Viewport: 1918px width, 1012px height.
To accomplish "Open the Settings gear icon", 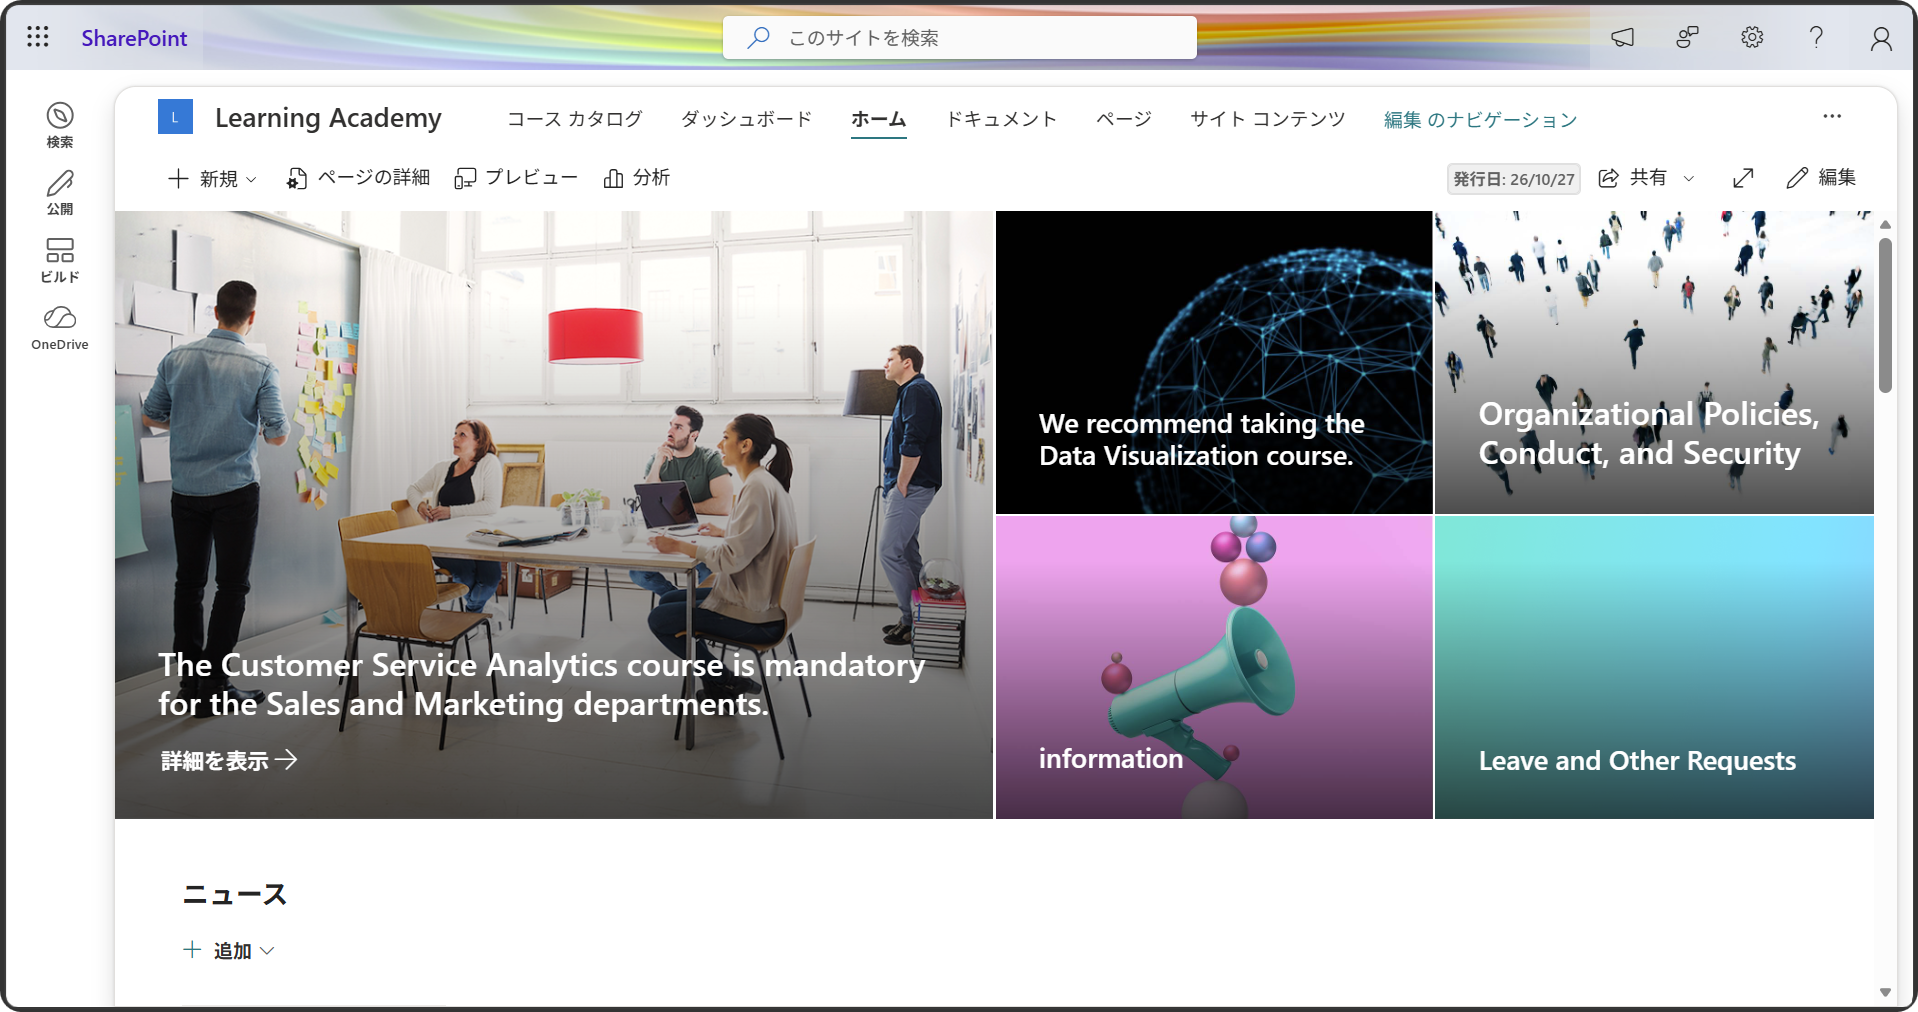I will pyautogui.click(x=1752, y=37).
